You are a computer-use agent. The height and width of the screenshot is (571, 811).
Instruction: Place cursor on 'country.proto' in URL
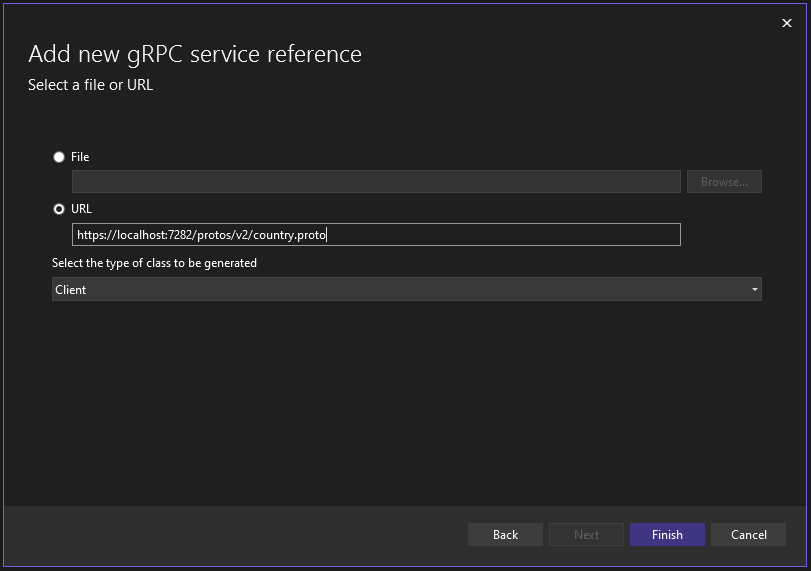pyautogui.click(x=290, y=235)
